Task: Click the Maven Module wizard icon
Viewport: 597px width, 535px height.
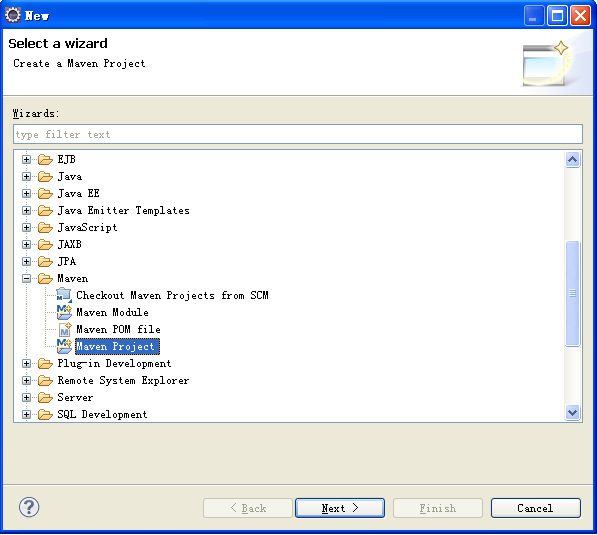Action: click(x=64, y=312)
